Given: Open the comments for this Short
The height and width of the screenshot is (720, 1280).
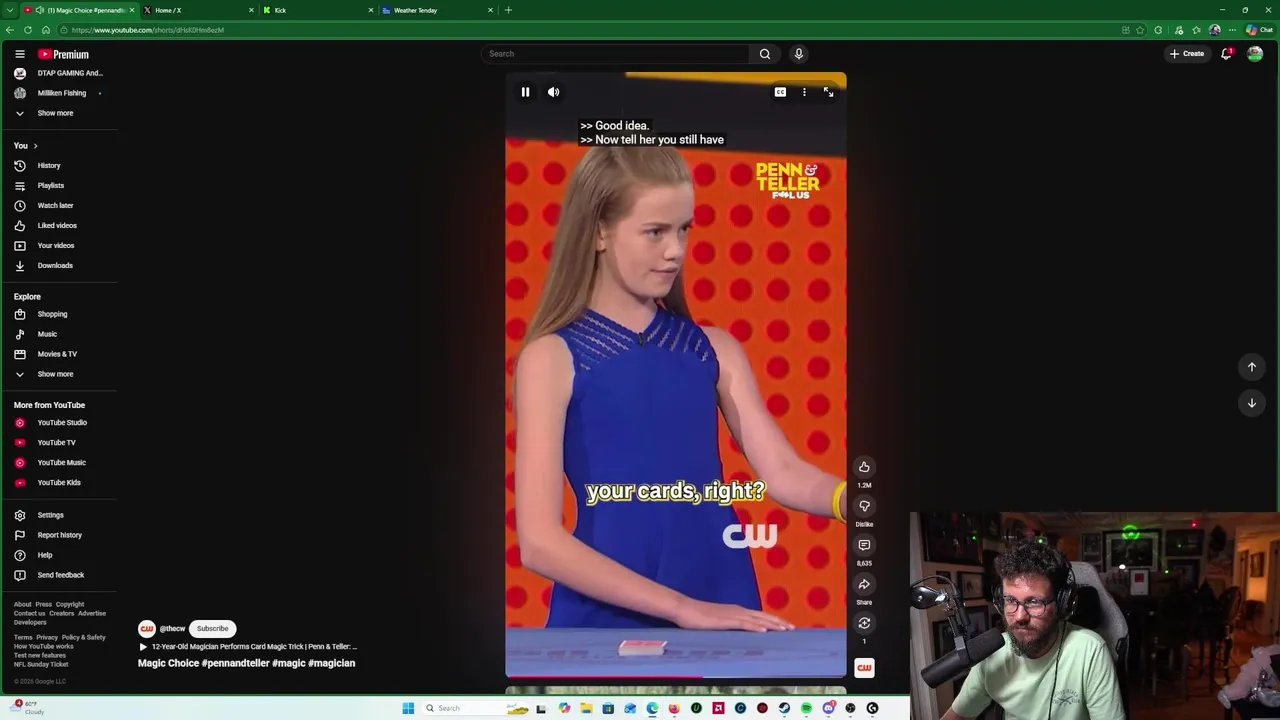Looking at the screenshot, I should click(x=864, y=545).
